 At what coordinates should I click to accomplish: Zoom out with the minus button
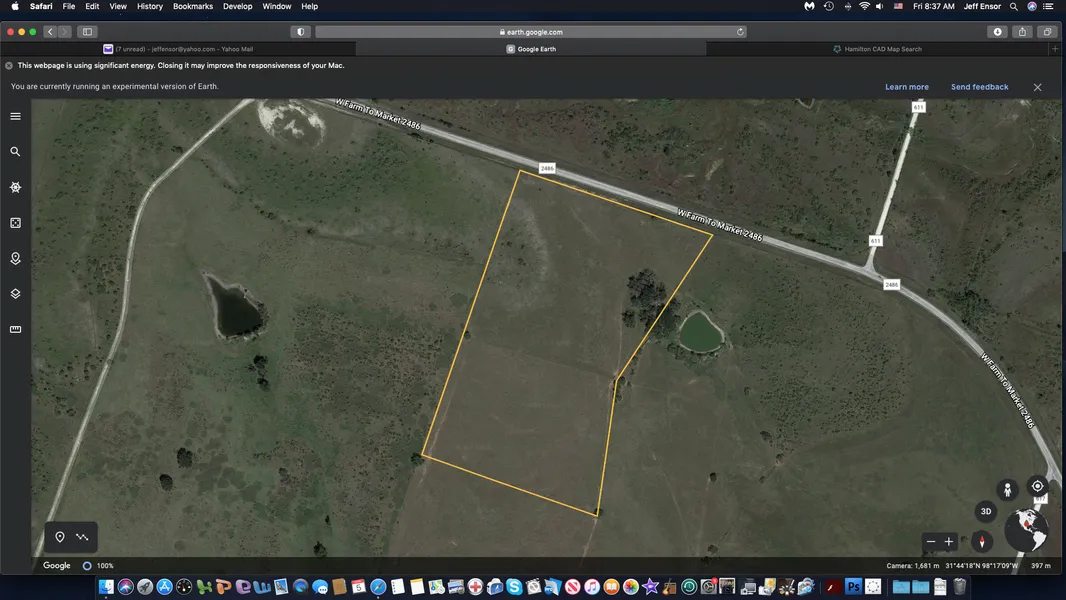click(931, 542)
